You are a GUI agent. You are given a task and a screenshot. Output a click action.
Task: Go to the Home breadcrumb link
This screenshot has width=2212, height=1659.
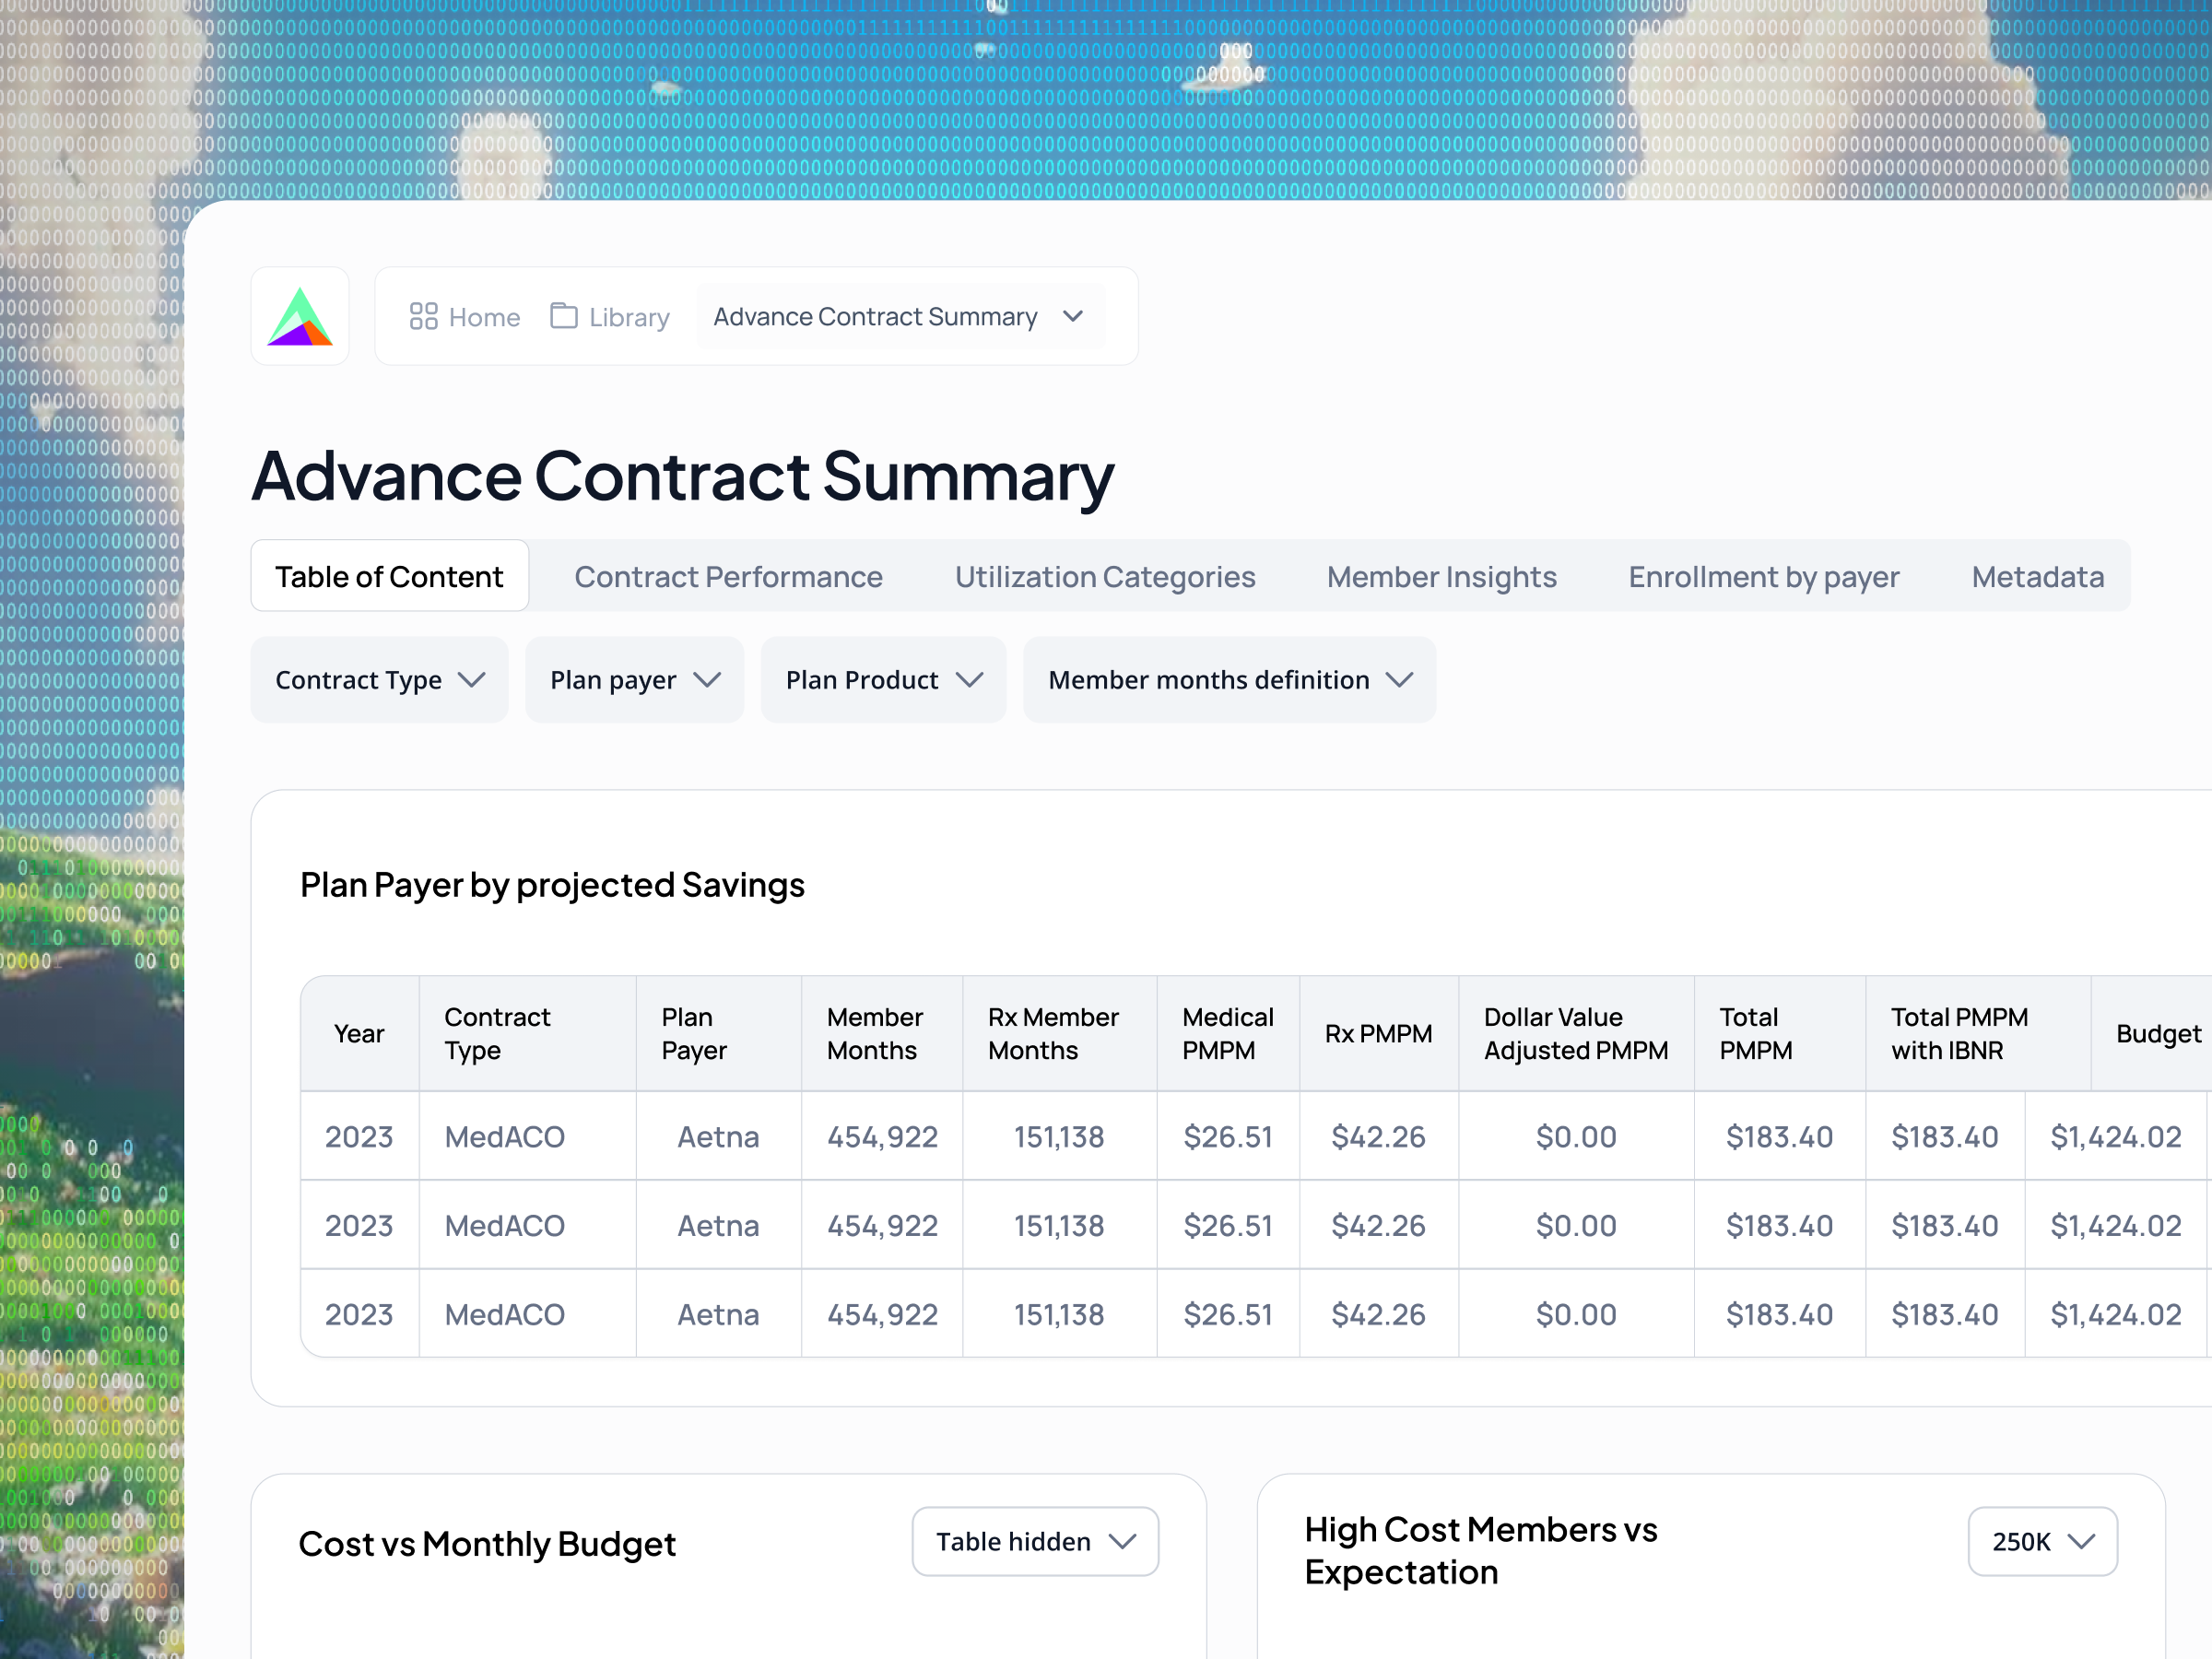[x=465, y=316]
